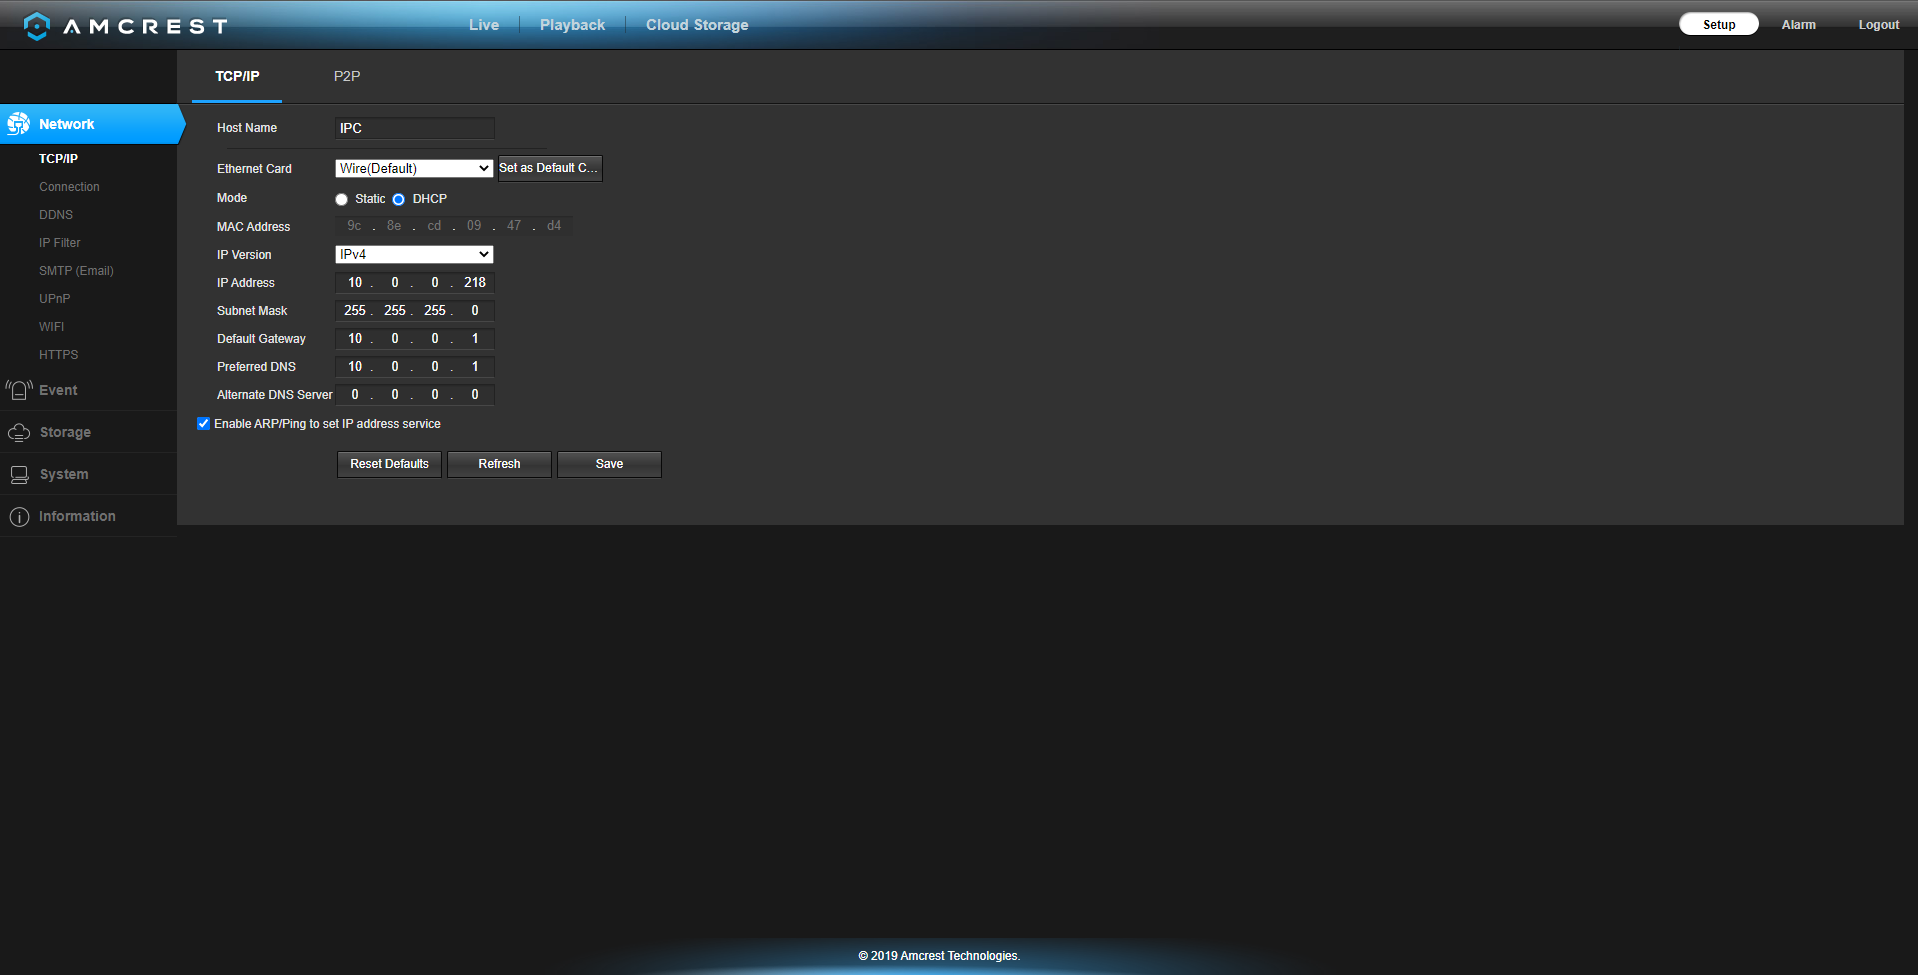Switch to the P2P tab

347,76
